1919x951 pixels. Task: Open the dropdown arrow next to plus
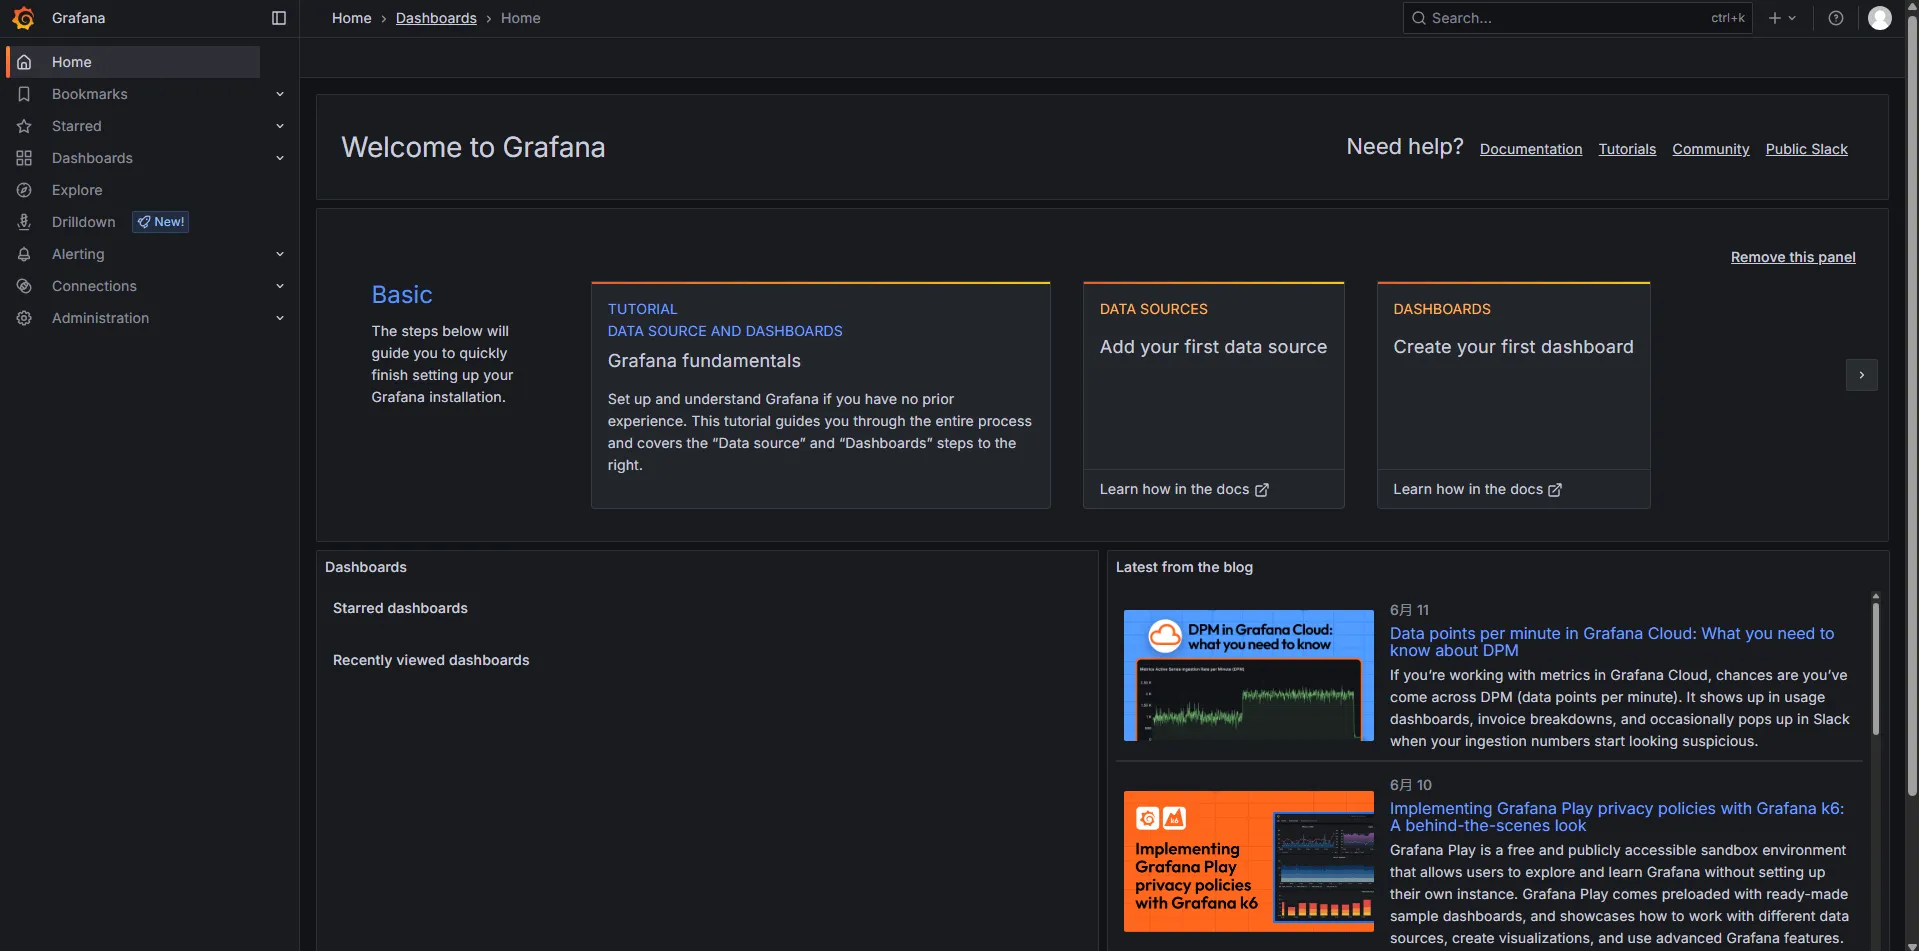(1792, 18)
